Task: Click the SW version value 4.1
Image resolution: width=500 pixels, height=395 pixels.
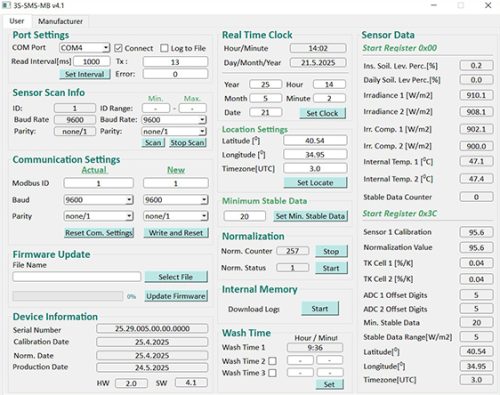Action: [x=191, y=383]
